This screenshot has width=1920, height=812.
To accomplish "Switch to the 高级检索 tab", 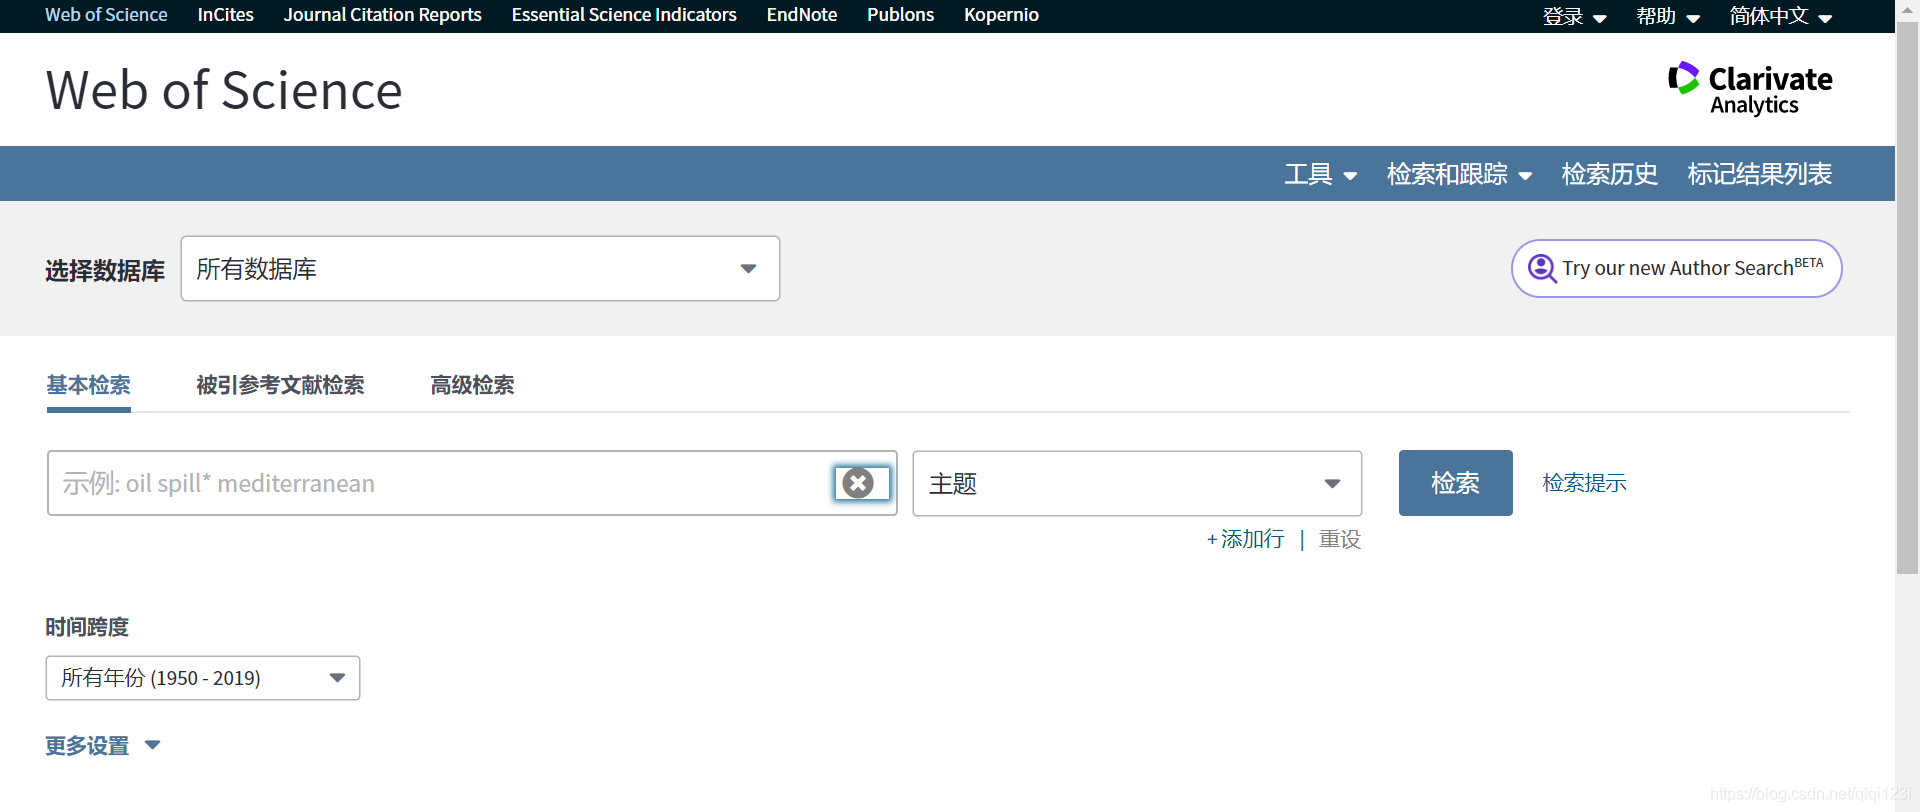I will tap(472, 385).
